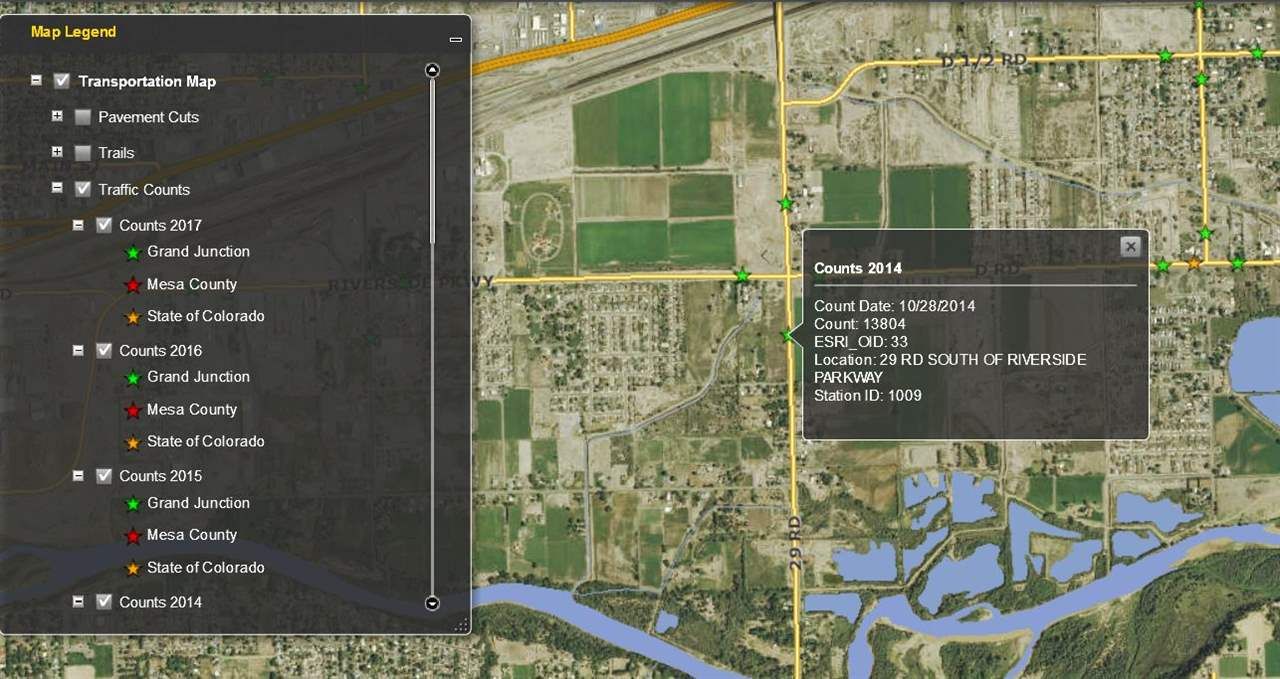Screen dimensions: 1280x679
Task: Click 'Station ID: 1009' in popup
Action: pyautogui.click(x=868, y=395)
